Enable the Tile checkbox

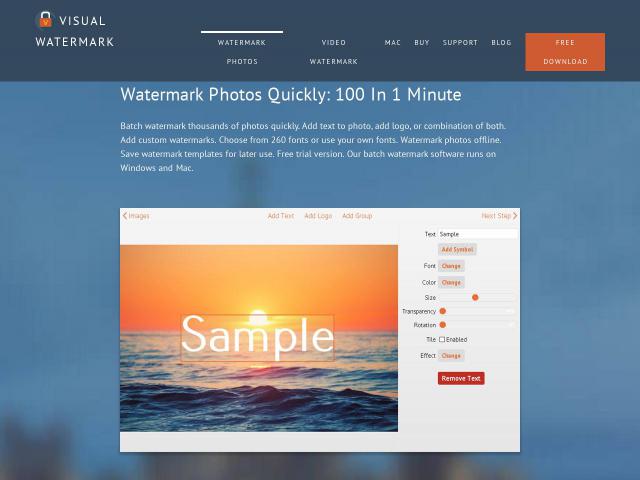click(x=442, y=339)
